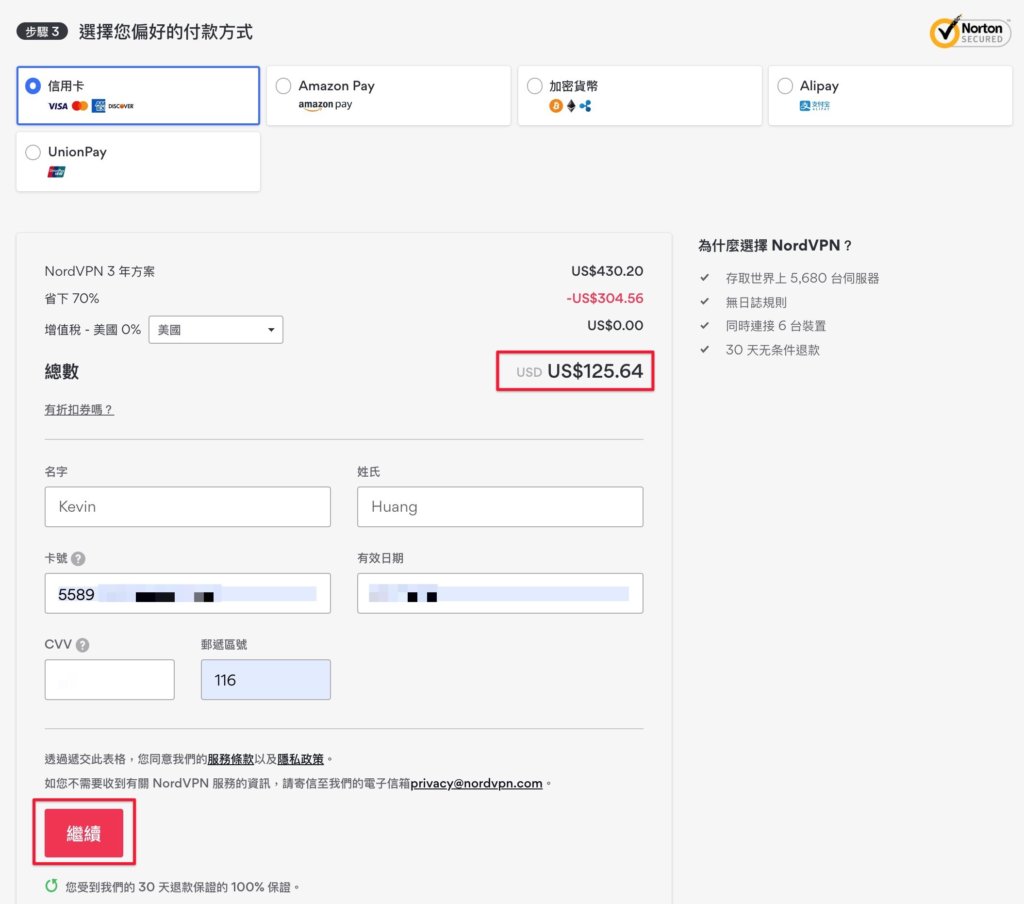The image size is (1024, 904).
Task: Focus the 卡號 card number field
Action: click(187, 593)
